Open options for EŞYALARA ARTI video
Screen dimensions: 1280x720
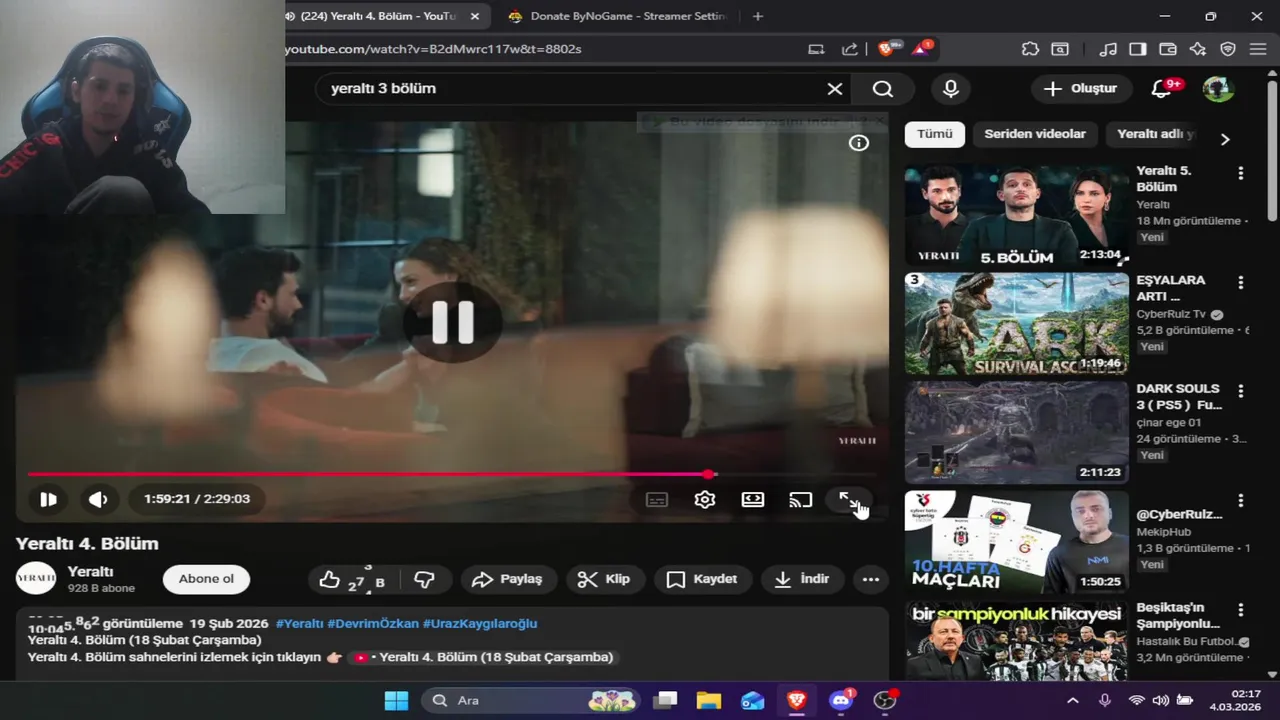[1241, 283]
